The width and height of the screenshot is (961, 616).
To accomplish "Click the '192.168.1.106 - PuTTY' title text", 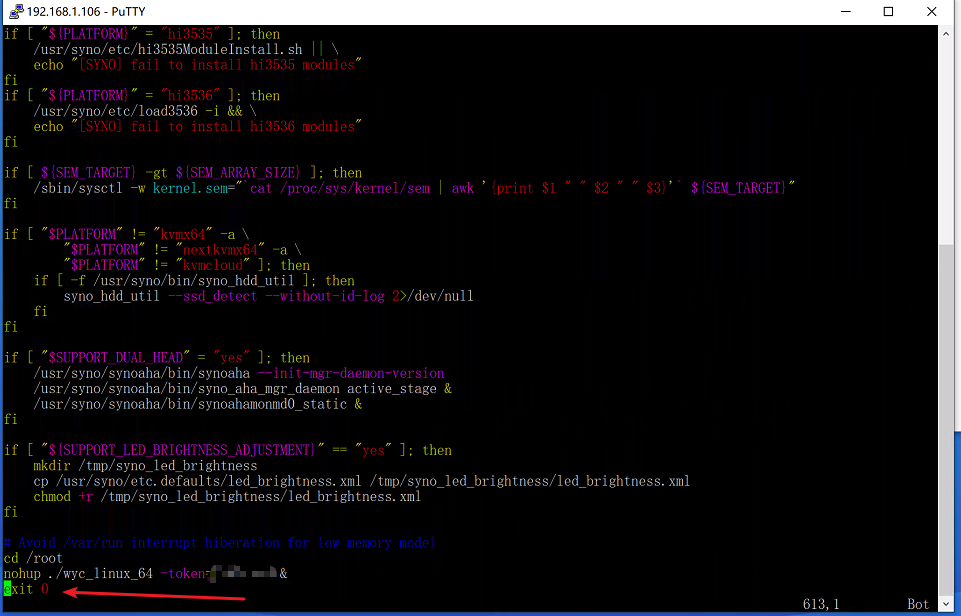I will (x=86, y=12).
